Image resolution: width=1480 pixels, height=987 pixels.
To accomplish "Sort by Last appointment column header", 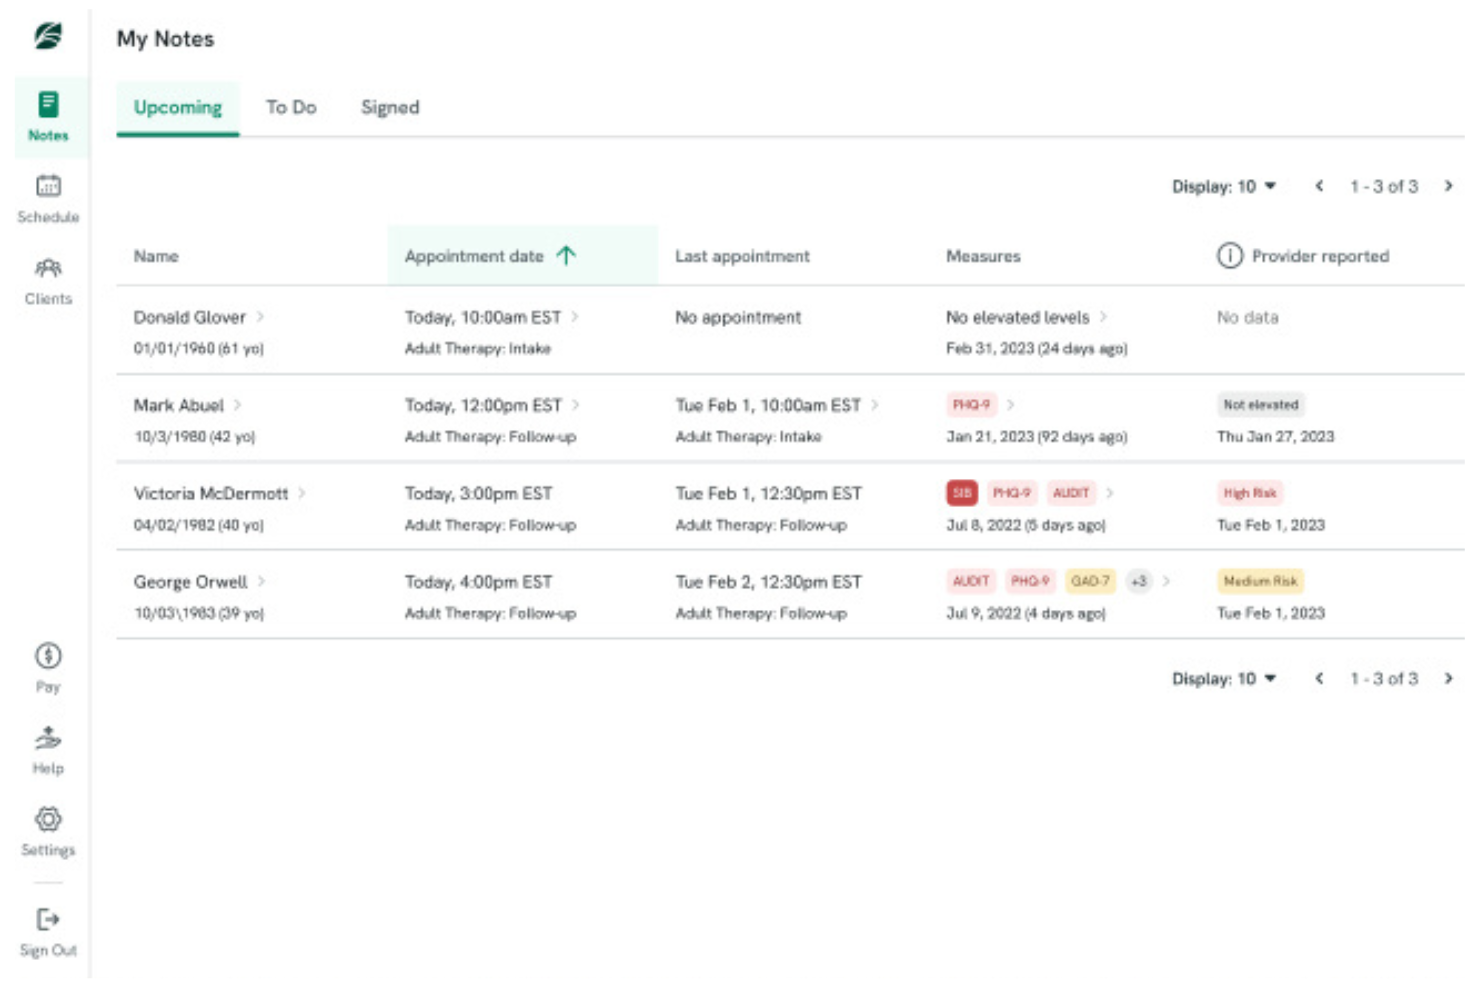I will click(x=742, y=256).
